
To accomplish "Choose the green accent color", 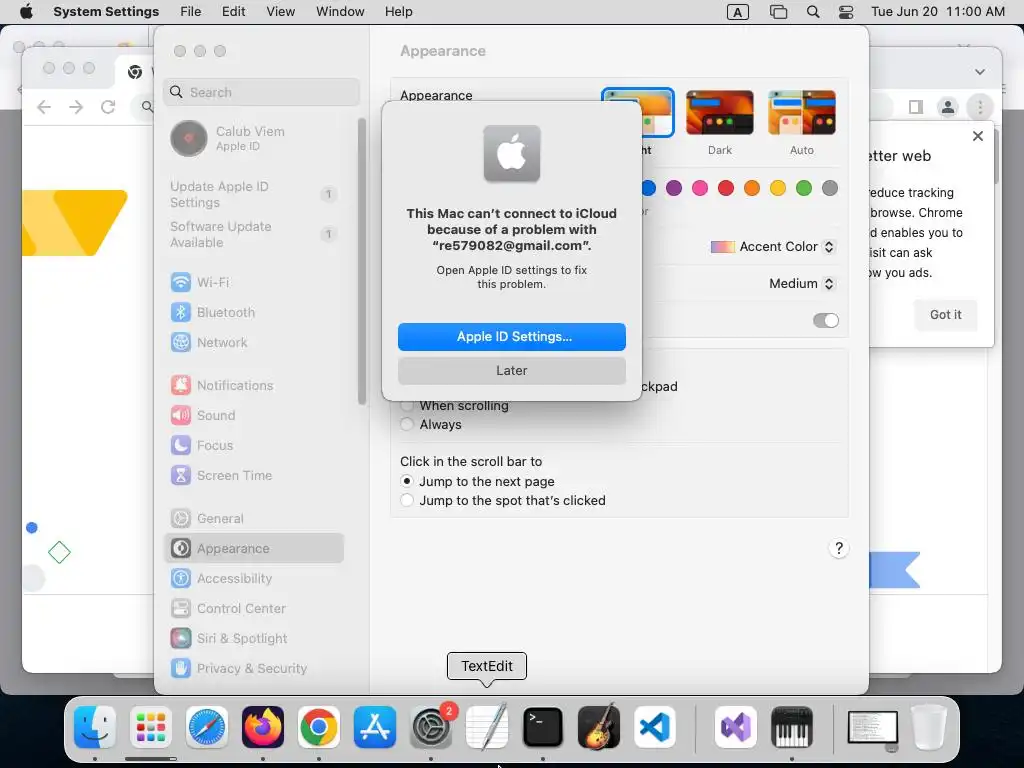I will [x=803, y=188].
